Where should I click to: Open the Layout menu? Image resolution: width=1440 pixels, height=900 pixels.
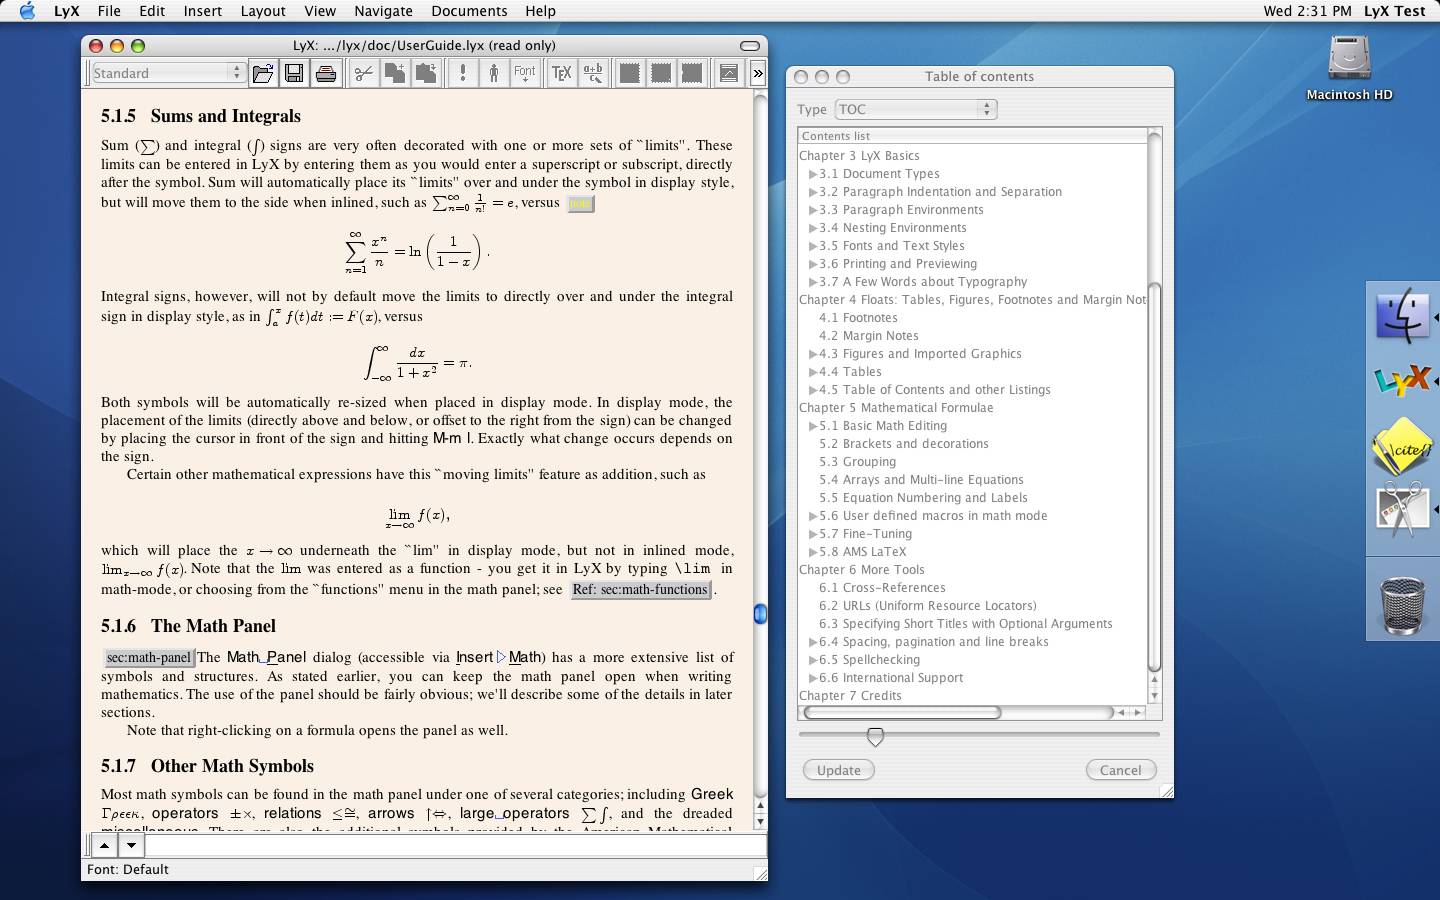pyautogui.click(x=263, y=11)
